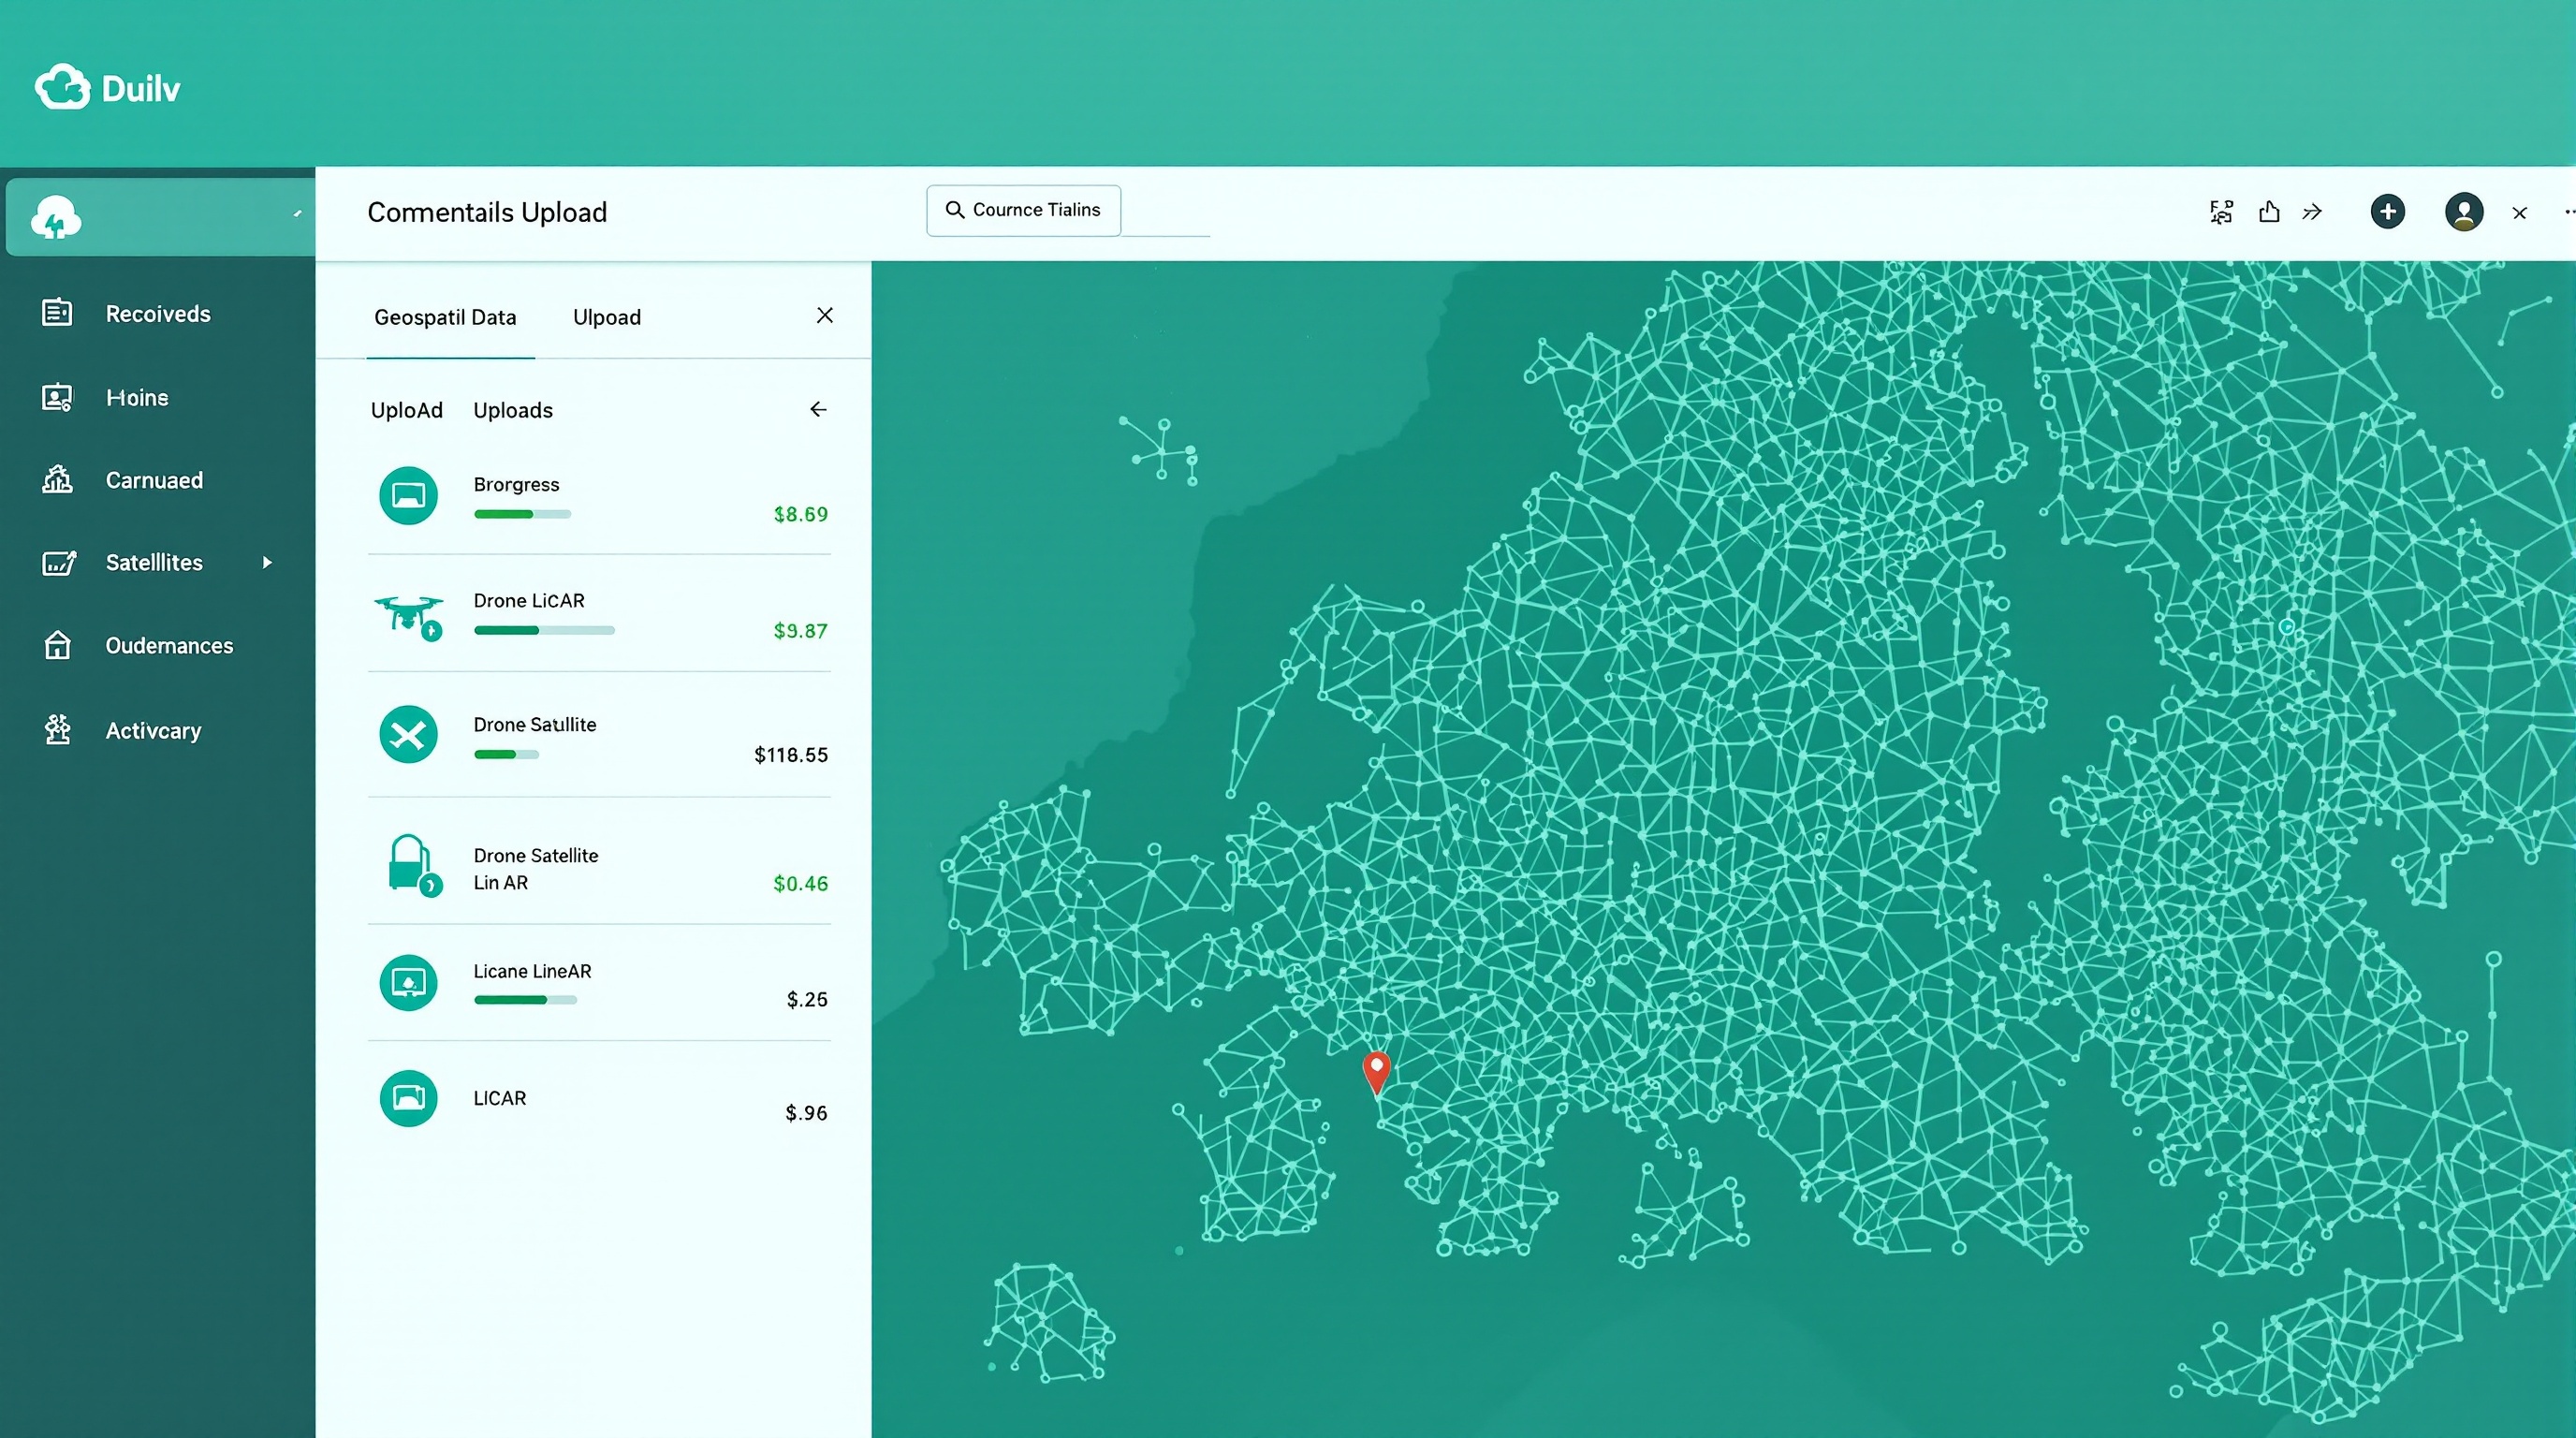The height and width of the screenshot is (1438, 2576).
Task: Switch to the Ulpoad tab
Action: [606, 317]
